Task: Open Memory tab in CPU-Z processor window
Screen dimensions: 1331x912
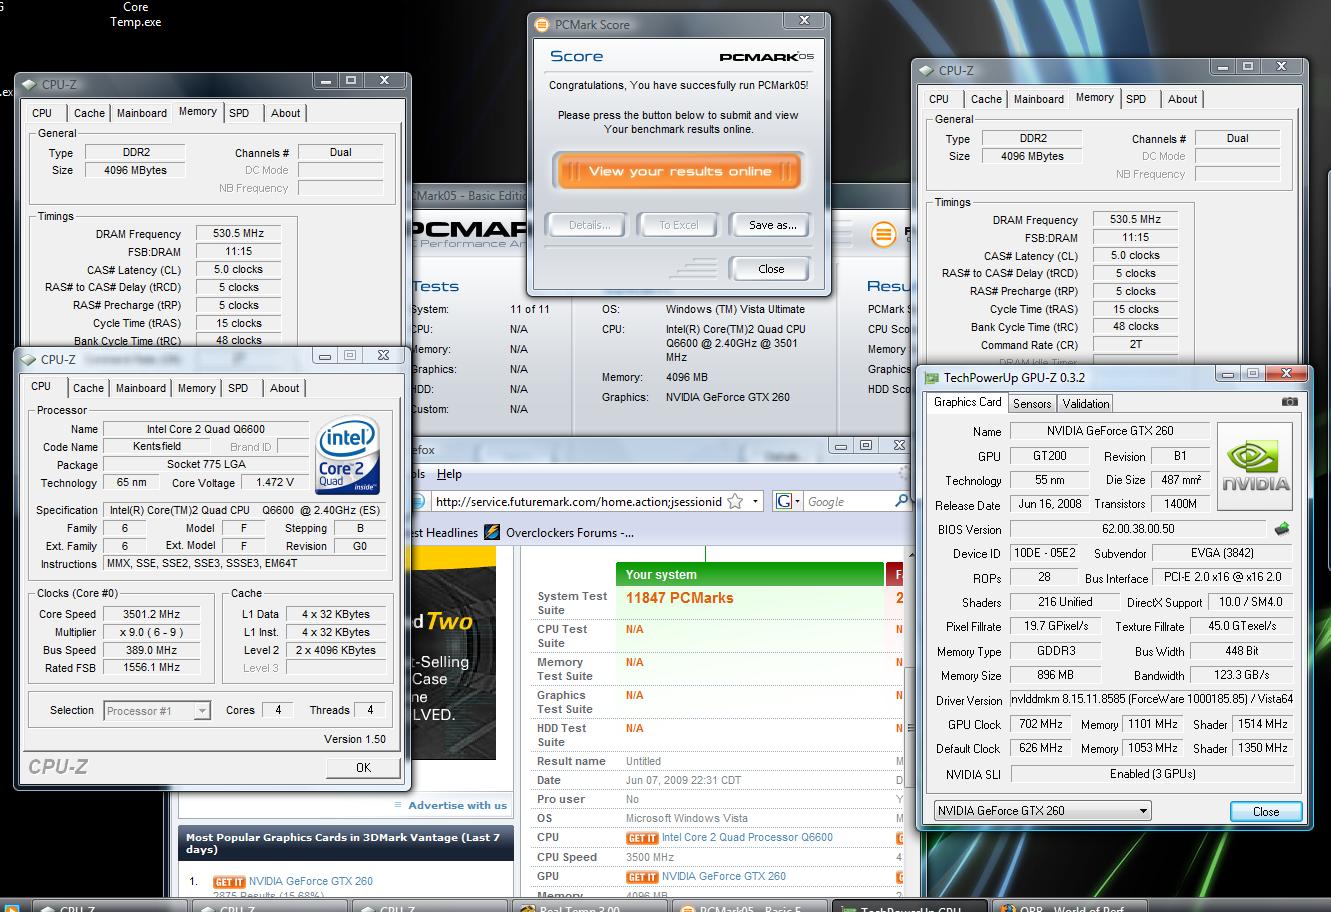Action: (x=196, y=388)
